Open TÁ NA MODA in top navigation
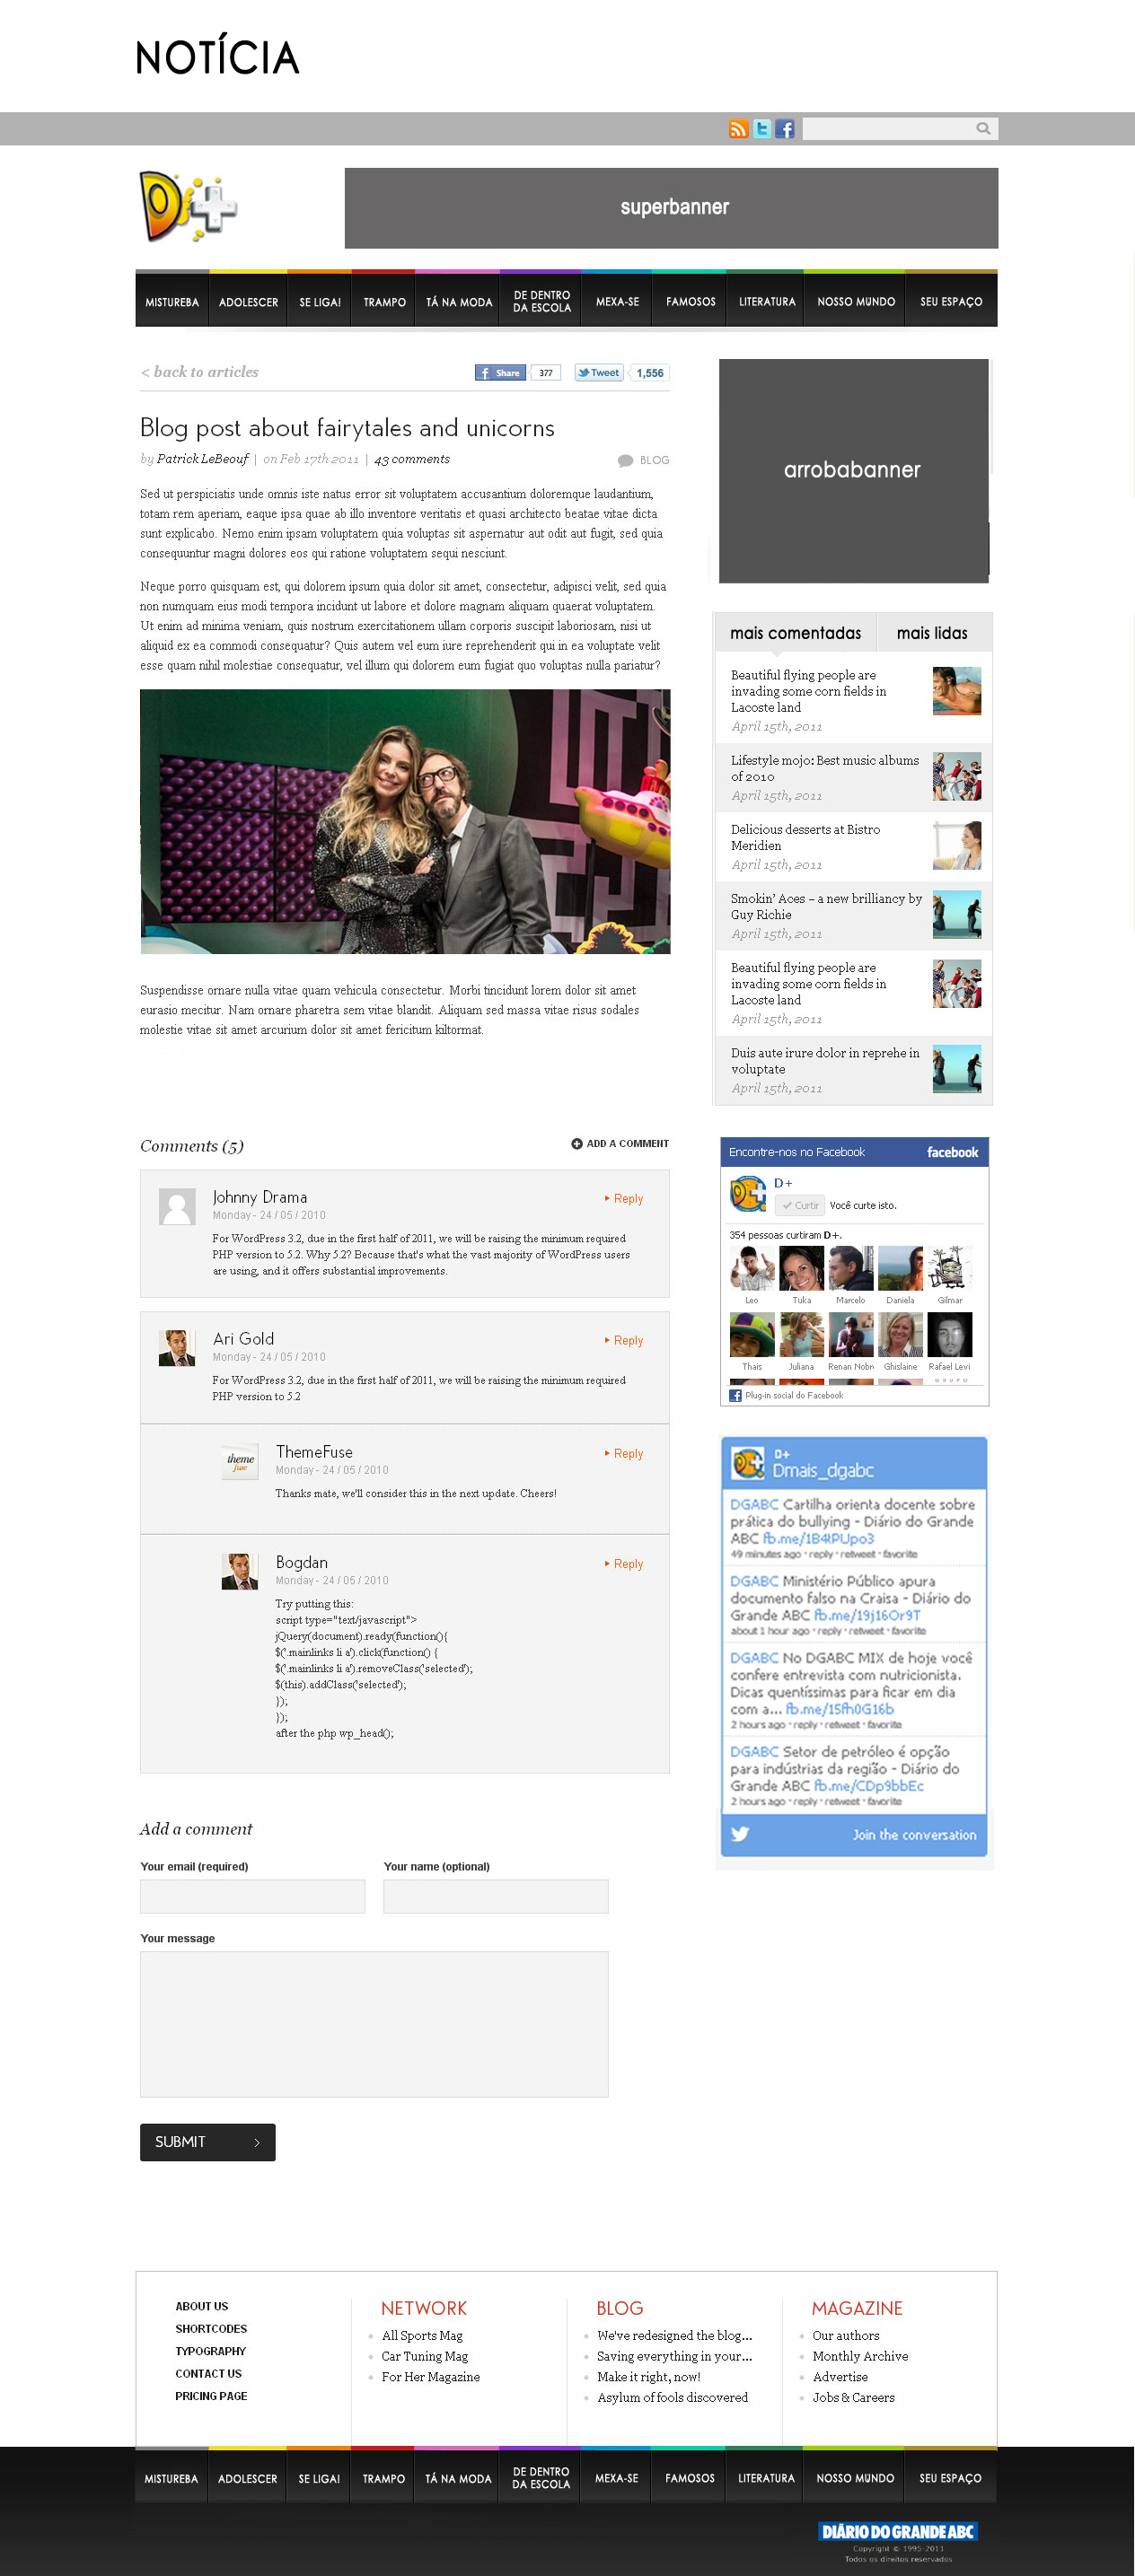The width and height of the screenshot is (1135, 2576). (459, 302)
